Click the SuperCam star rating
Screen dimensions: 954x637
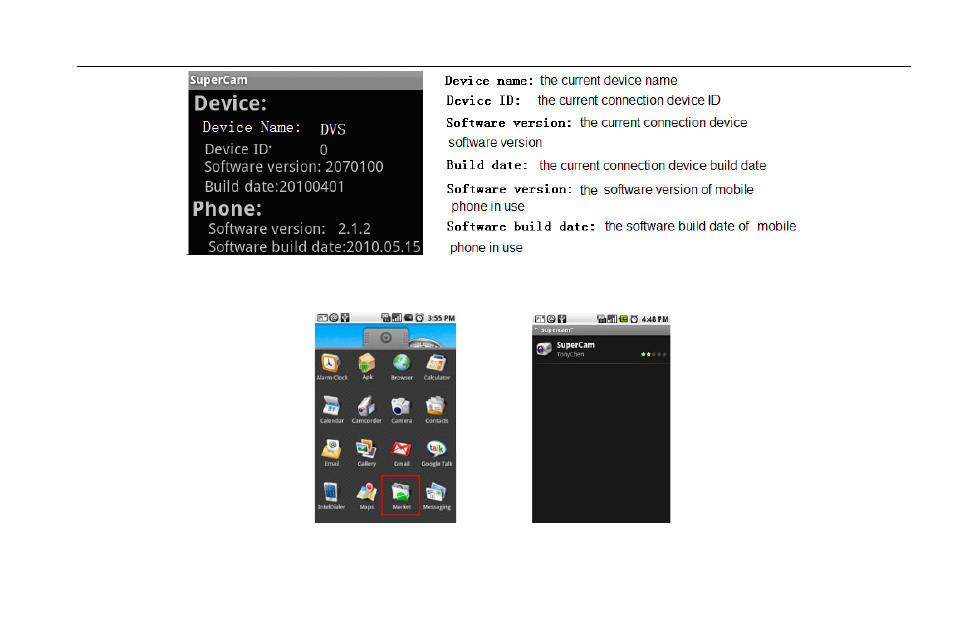653,354
